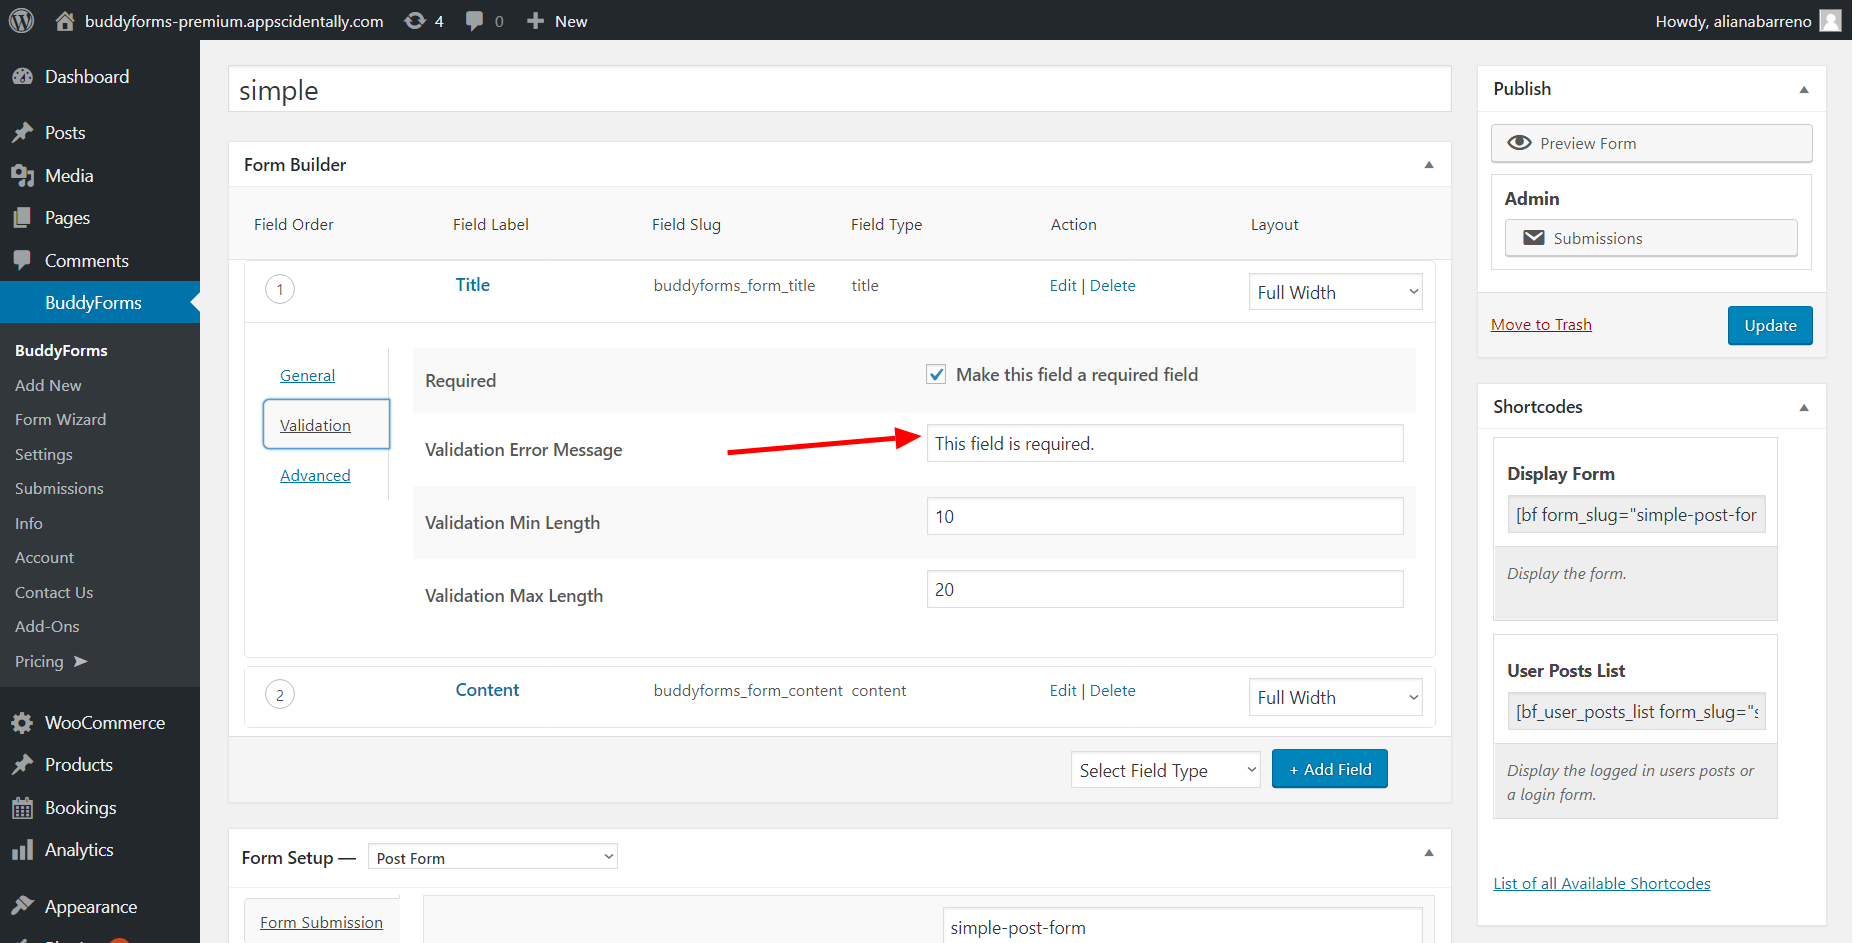Select the Media library icon in sidebar
The image size is (1870, 943).
[x=24, y=175]
